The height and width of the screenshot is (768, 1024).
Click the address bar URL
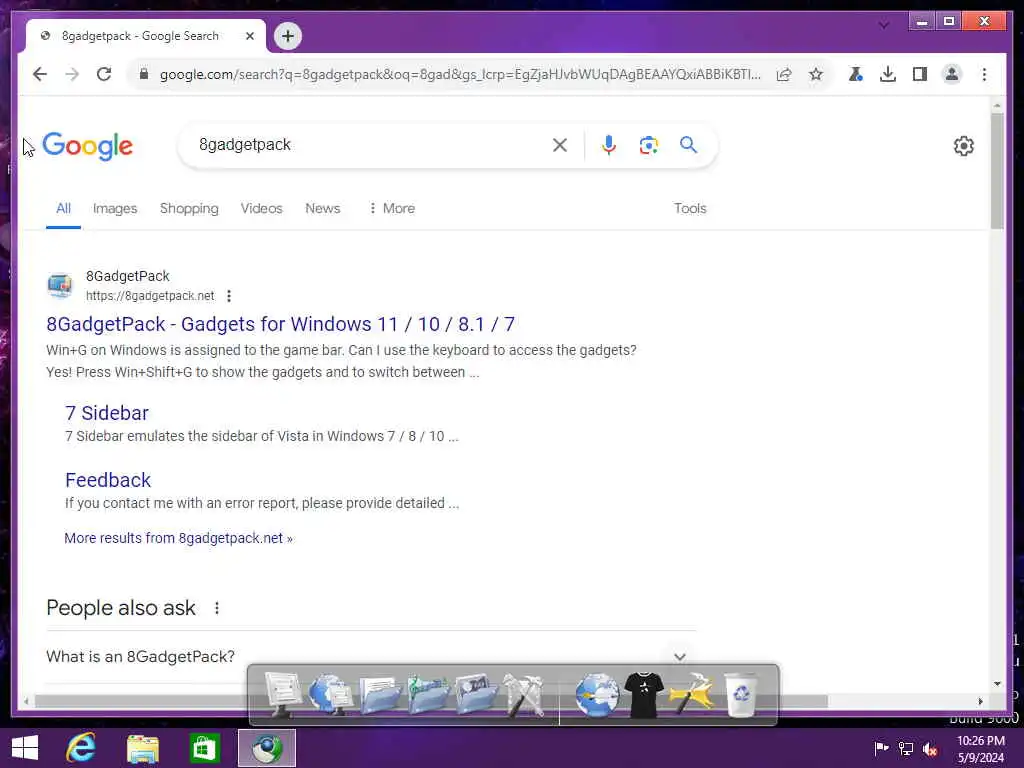(x=460, y=74)
